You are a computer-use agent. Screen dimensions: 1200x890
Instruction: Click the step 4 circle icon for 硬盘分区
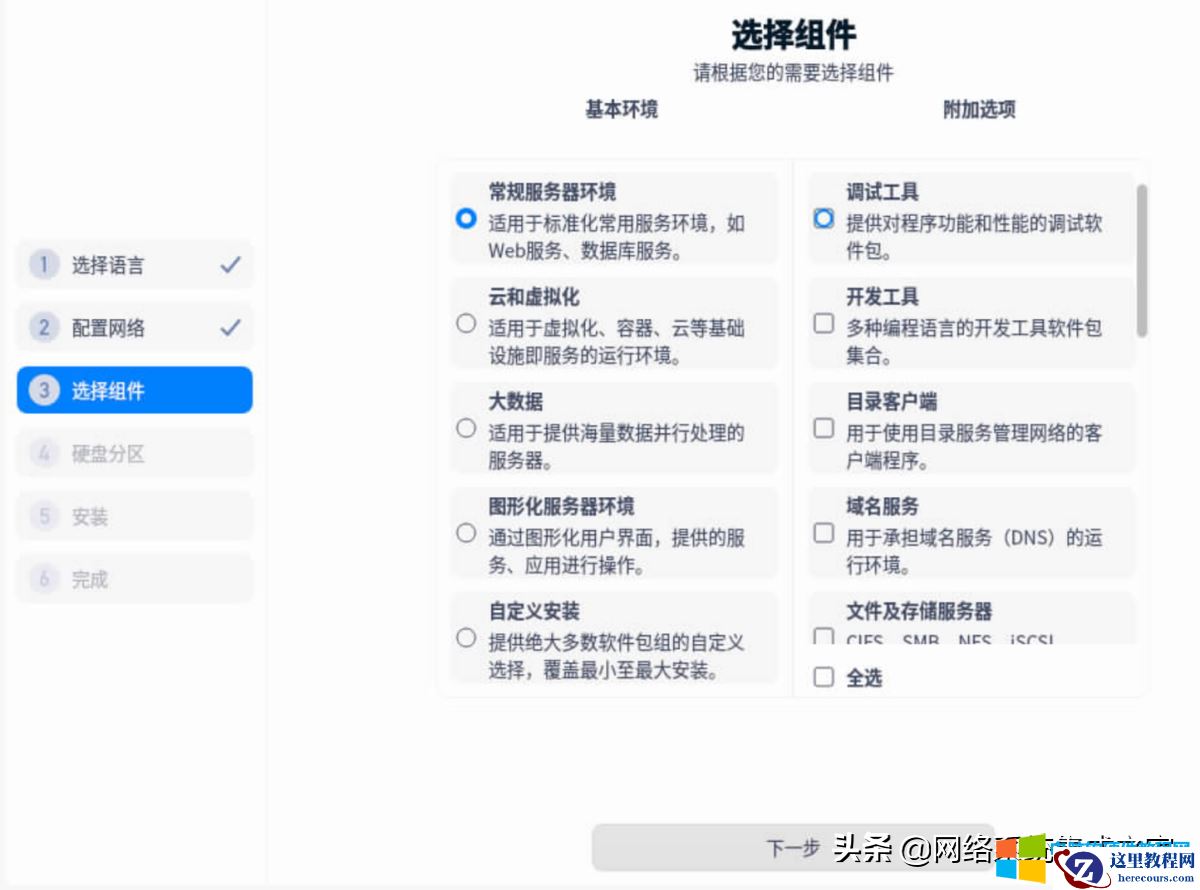point(44,453)
